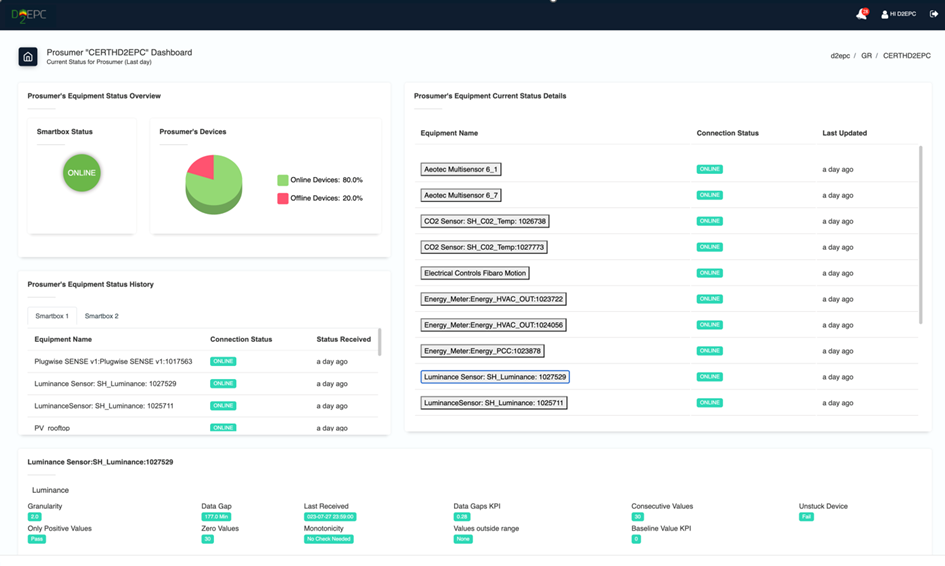Select Electrical Controls Fibaro Motion equipment
The width and height of the screenshot is (945, 566).
click(475, 273)
